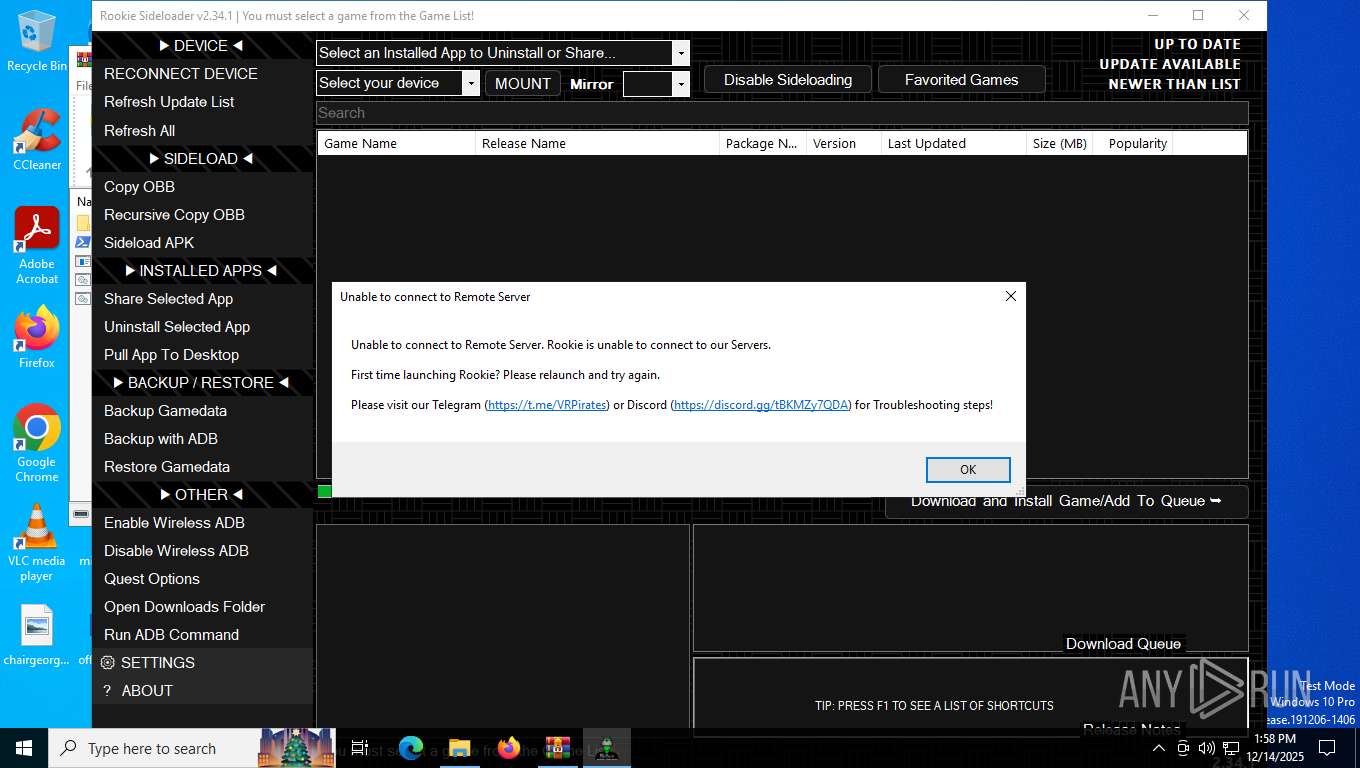This screenshot has height=768, width=1360.
Task: Open Recycle Bin desktop icon
Action: click(36, 41)
